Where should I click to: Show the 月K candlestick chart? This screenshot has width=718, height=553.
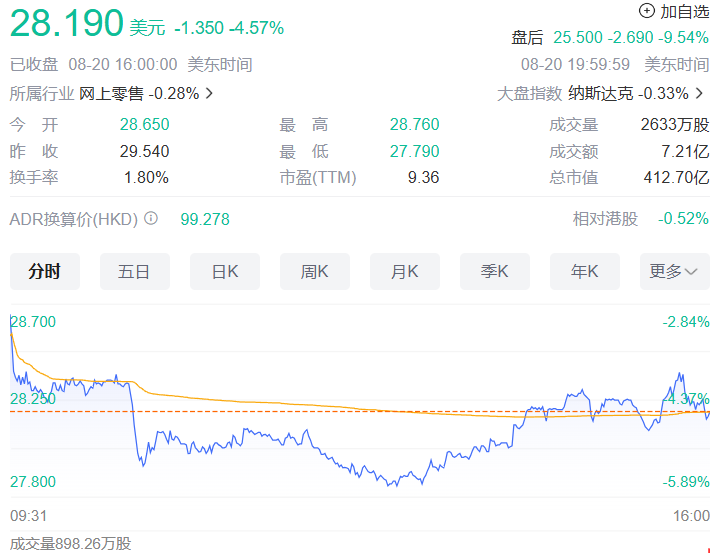point(404,271)
